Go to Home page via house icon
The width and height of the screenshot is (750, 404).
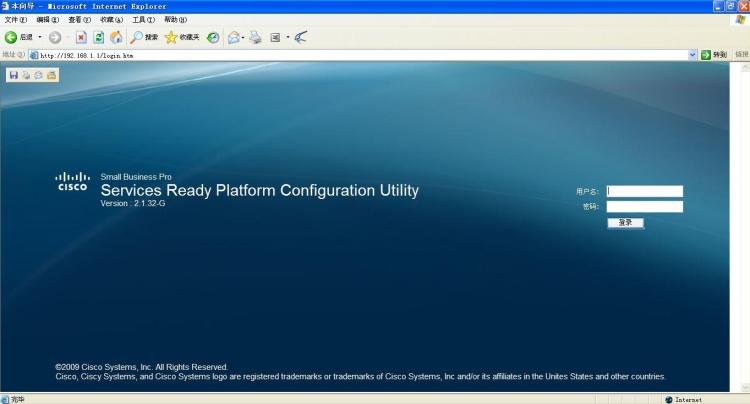116,37
